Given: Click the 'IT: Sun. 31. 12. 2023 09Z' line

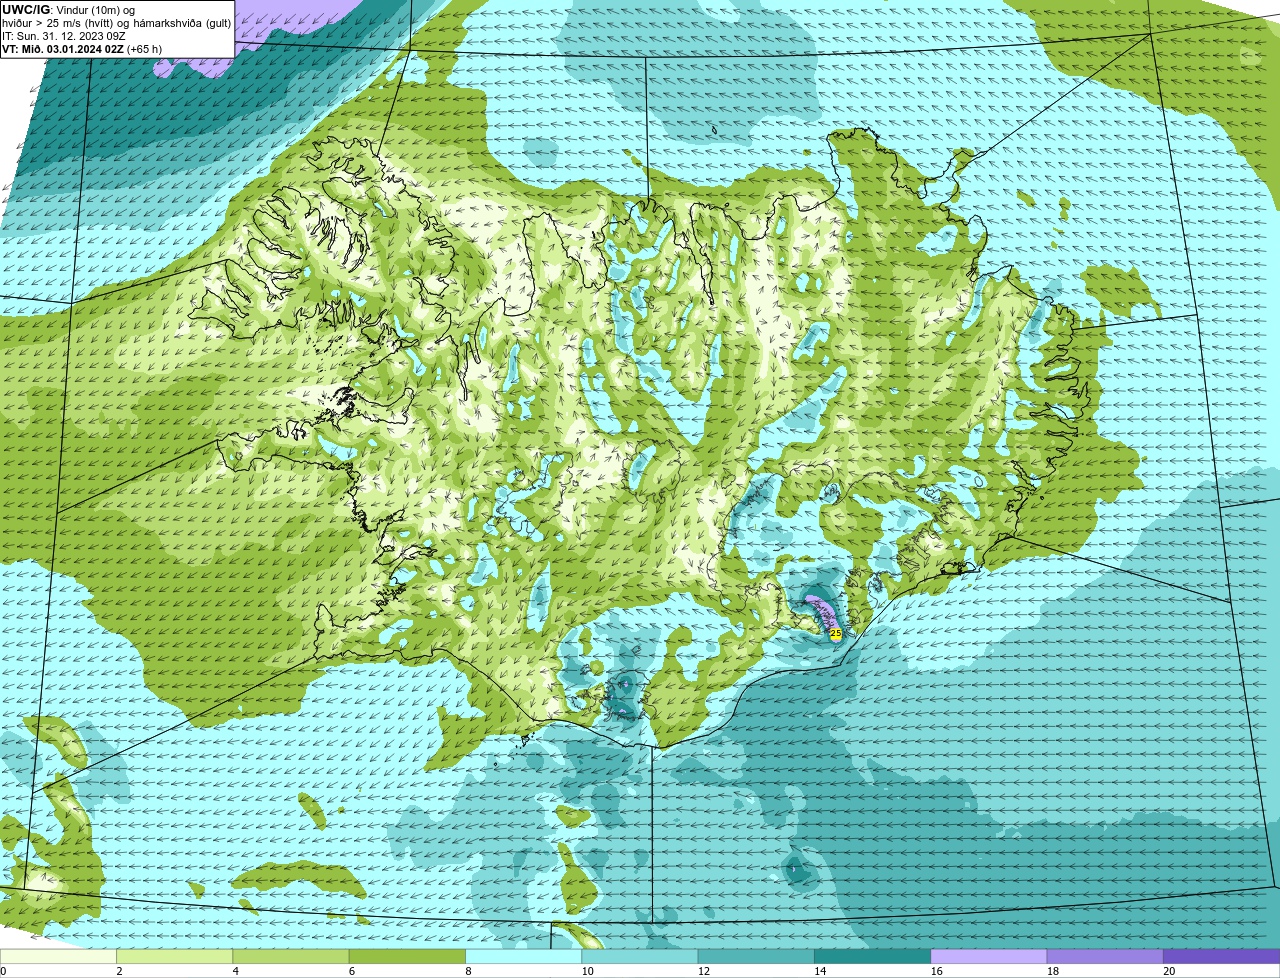Looking at the screenshot, I should [x=63, y=36].
